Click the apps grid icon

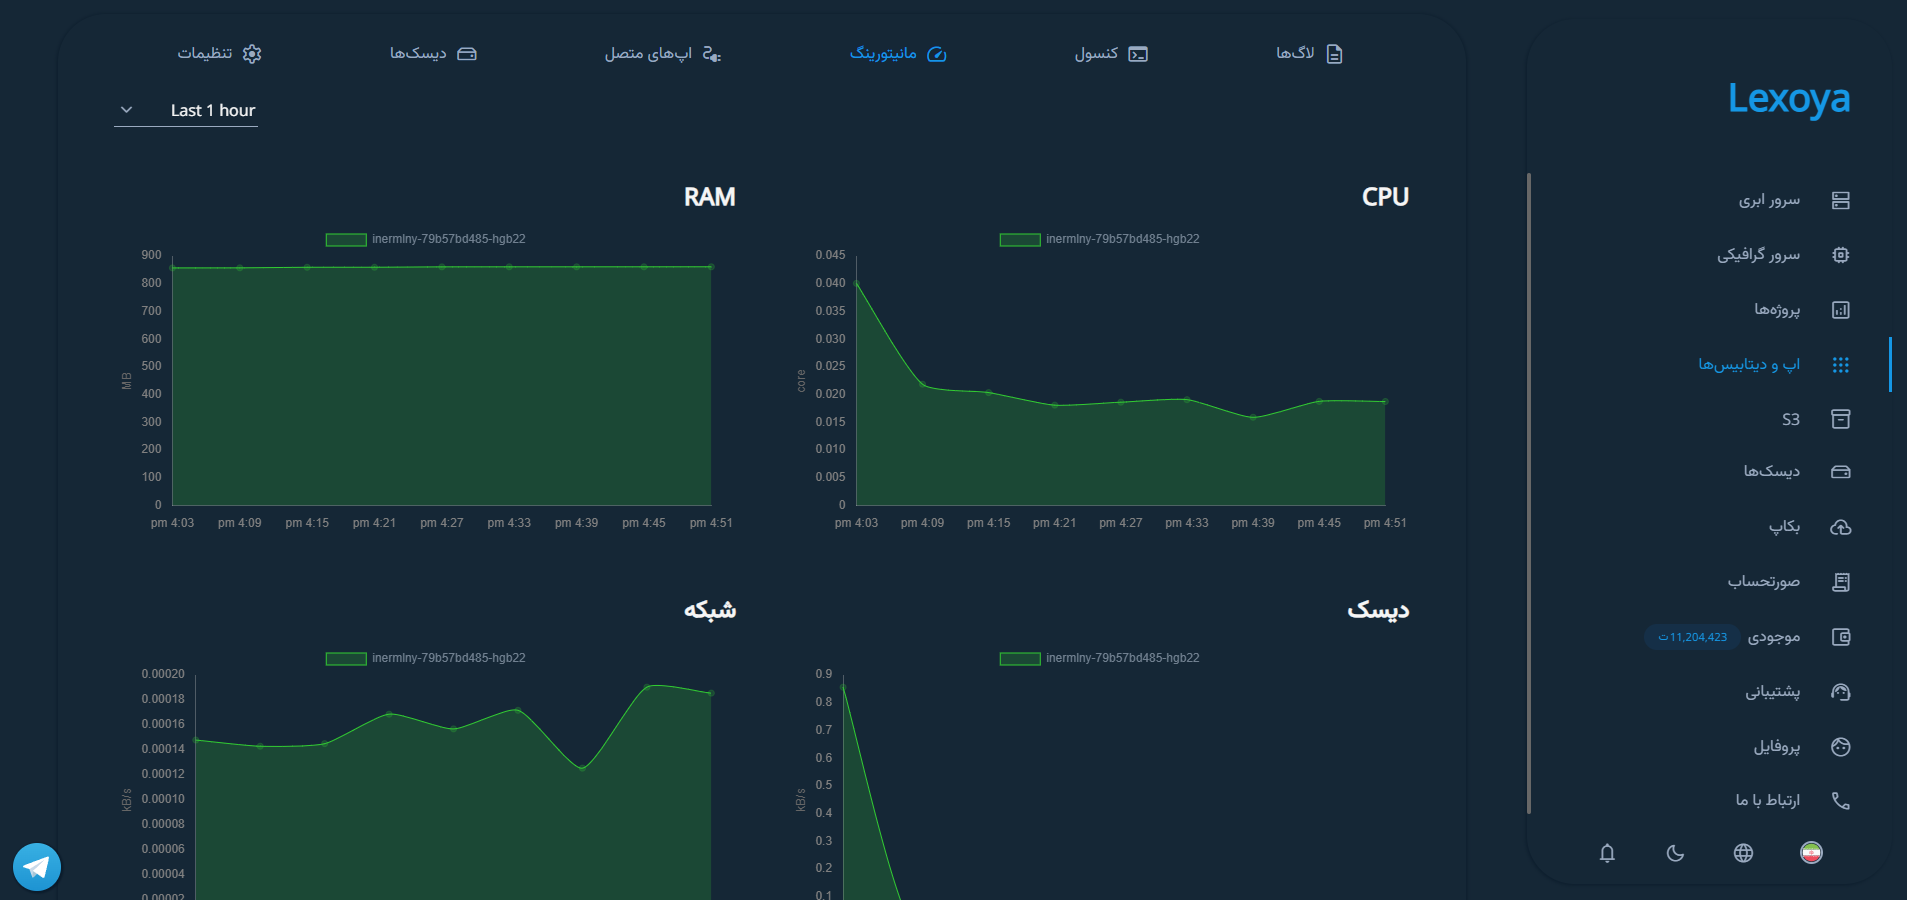tap(1840, 365)
